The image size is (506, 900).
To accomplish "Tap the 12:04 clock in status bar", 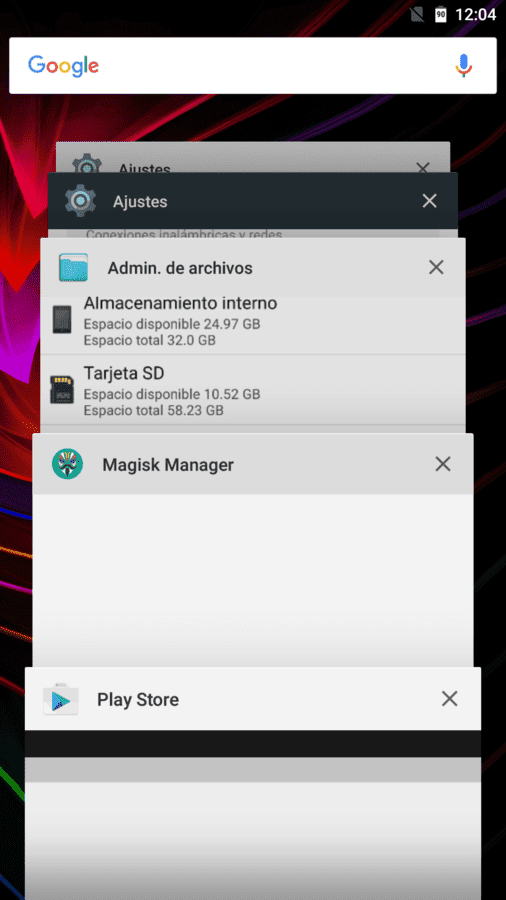I will pyautogui.click(x=476, y=15).
